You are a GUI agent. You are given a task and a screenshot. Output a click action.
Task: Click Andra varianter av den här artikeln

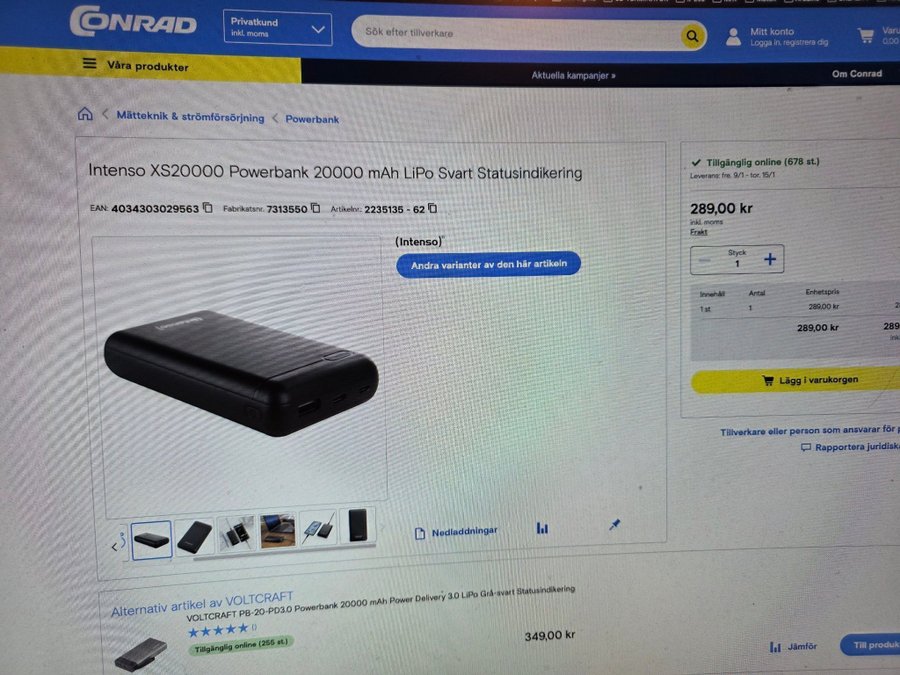point(488,265)
